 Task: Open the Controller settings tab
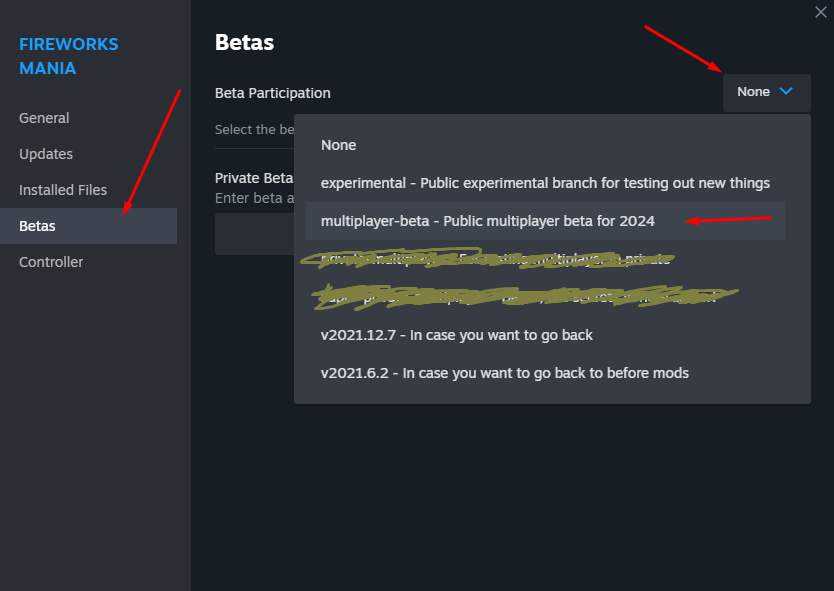pyautogui.click(x=51, y=262)
